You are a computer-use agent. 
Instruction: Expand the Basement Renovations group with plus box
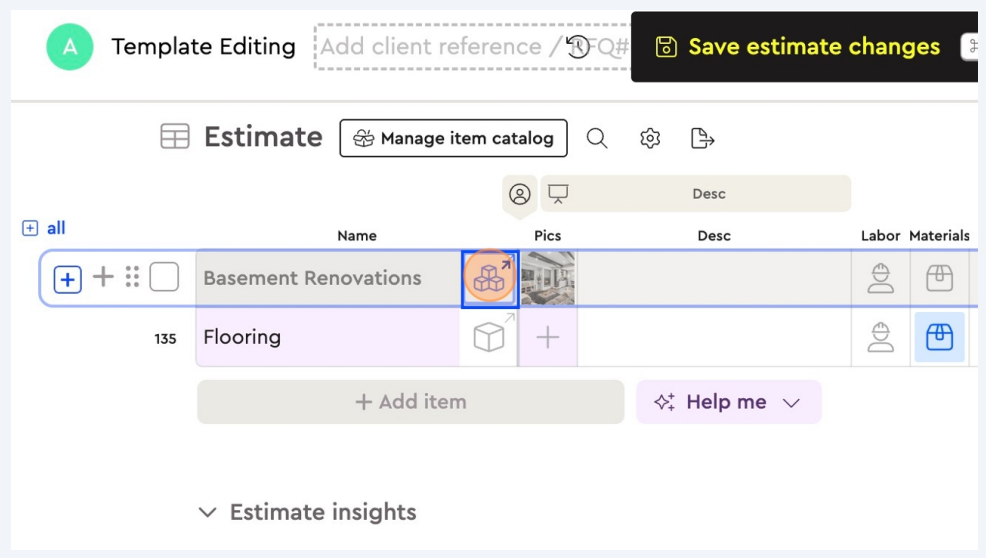67,278
